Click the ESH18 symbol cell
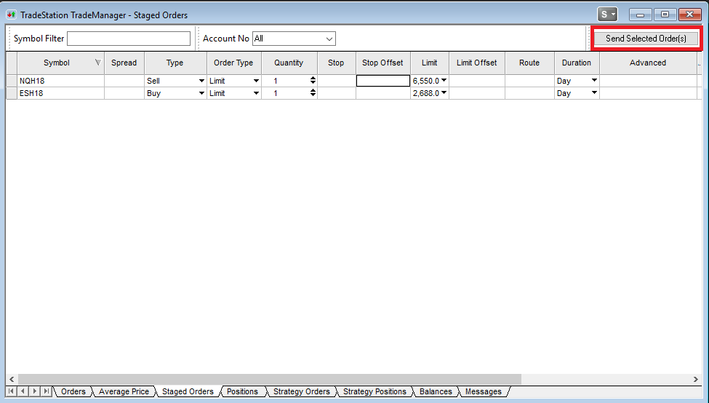Screen dimensions: 709x403 click(61, 93)
